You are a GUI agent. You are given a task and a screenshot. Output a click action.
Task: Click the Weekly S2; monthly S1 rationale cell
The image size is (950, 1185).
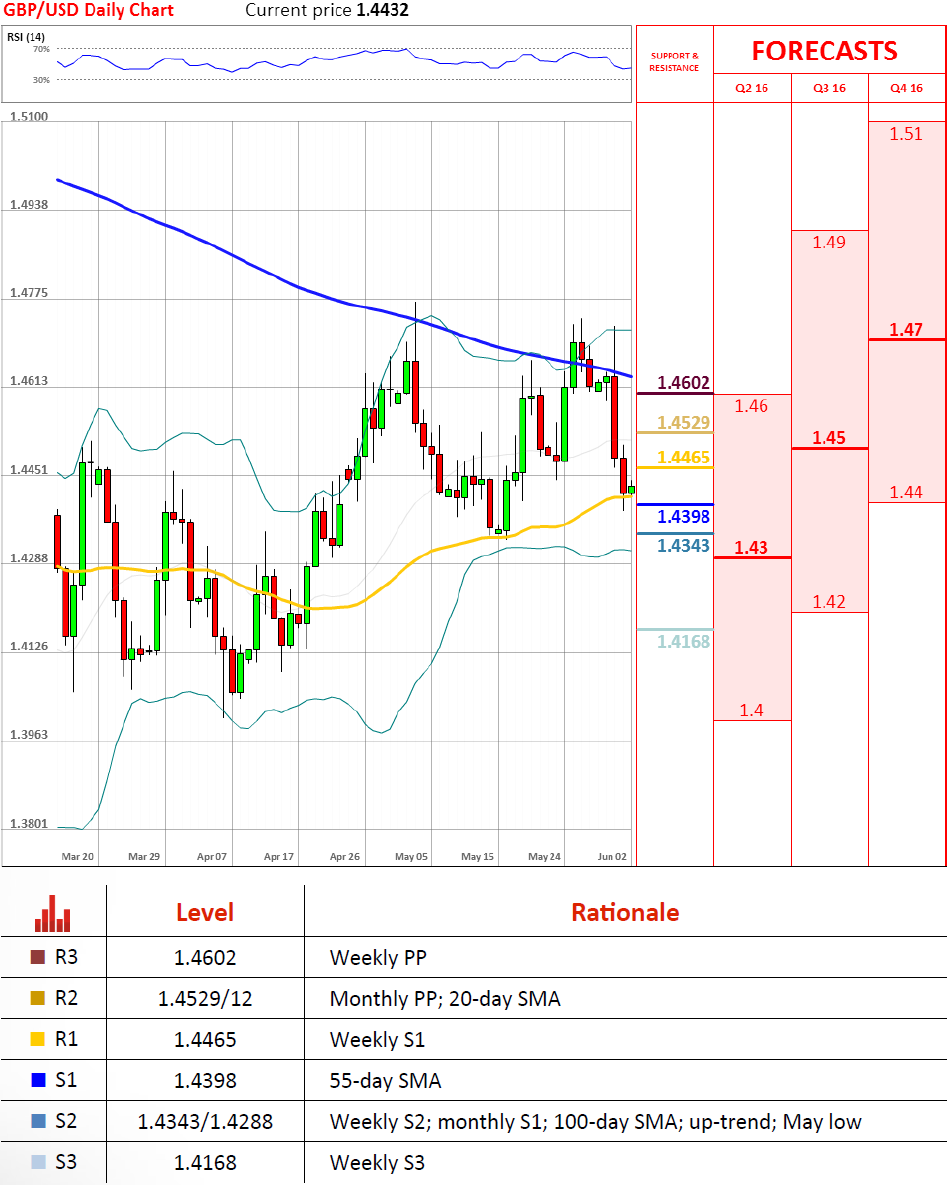tap(596, 1122)
